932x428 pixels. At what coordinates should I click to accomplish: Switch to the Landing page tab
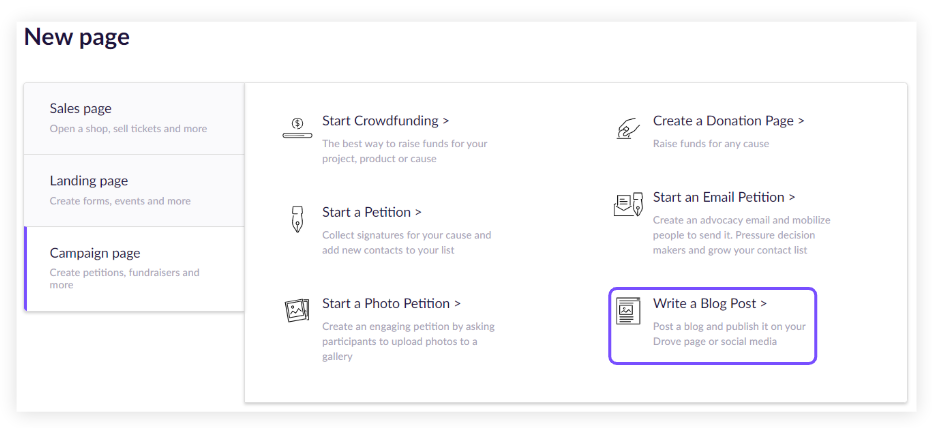click(134, 190)
